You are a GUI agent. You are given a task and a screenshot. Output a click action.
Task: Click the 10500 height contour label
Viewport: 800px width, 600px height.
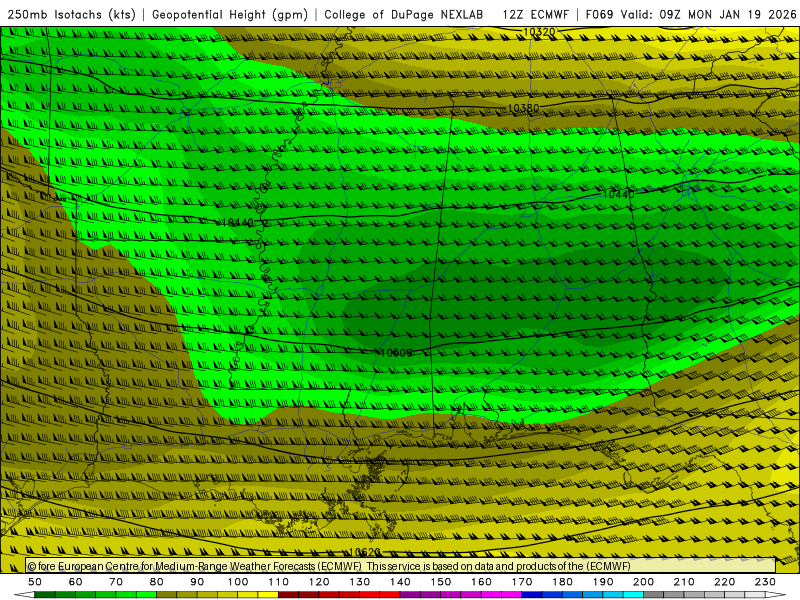coord(396,353)
